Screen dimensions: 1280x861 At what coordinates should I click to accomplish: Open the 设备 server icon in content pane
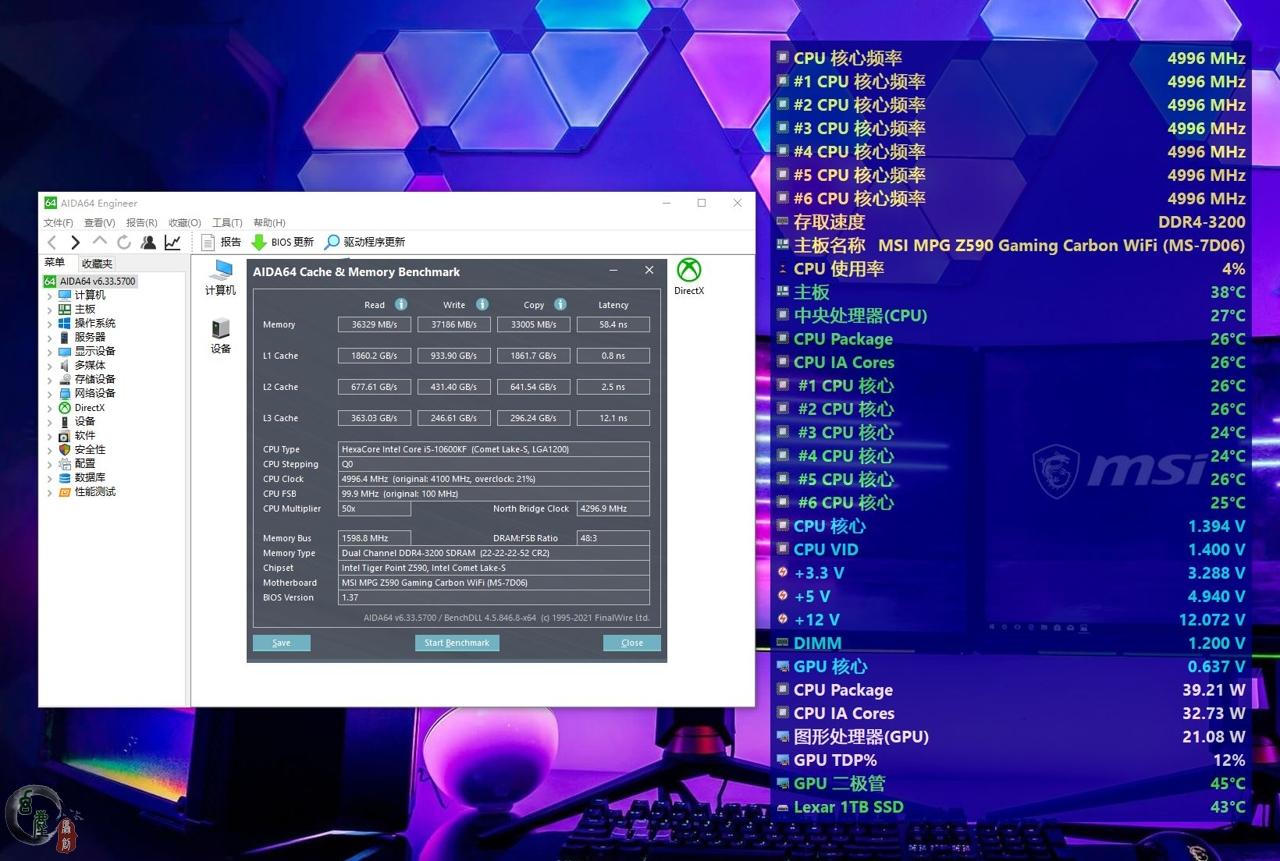click(x=220, y=335)
